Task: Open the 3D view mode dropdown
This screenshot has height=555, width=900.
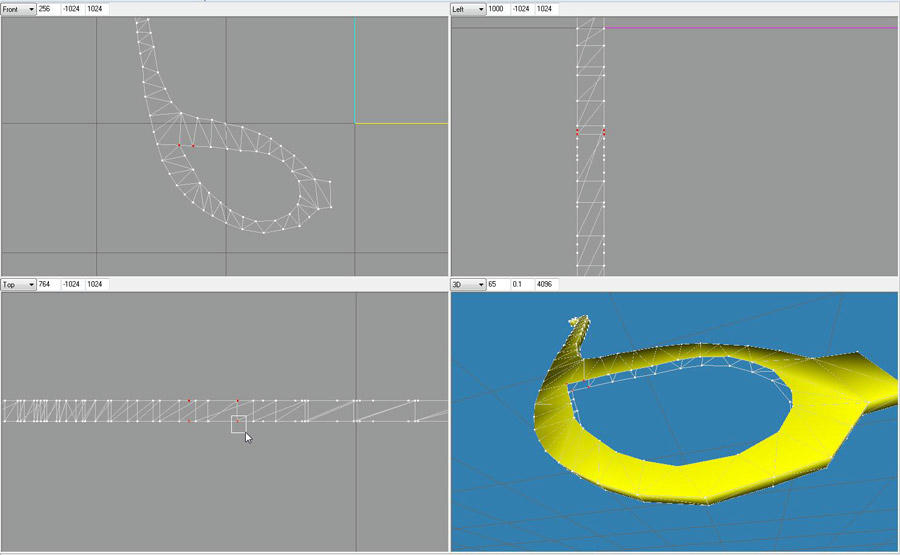Action: 469,285
